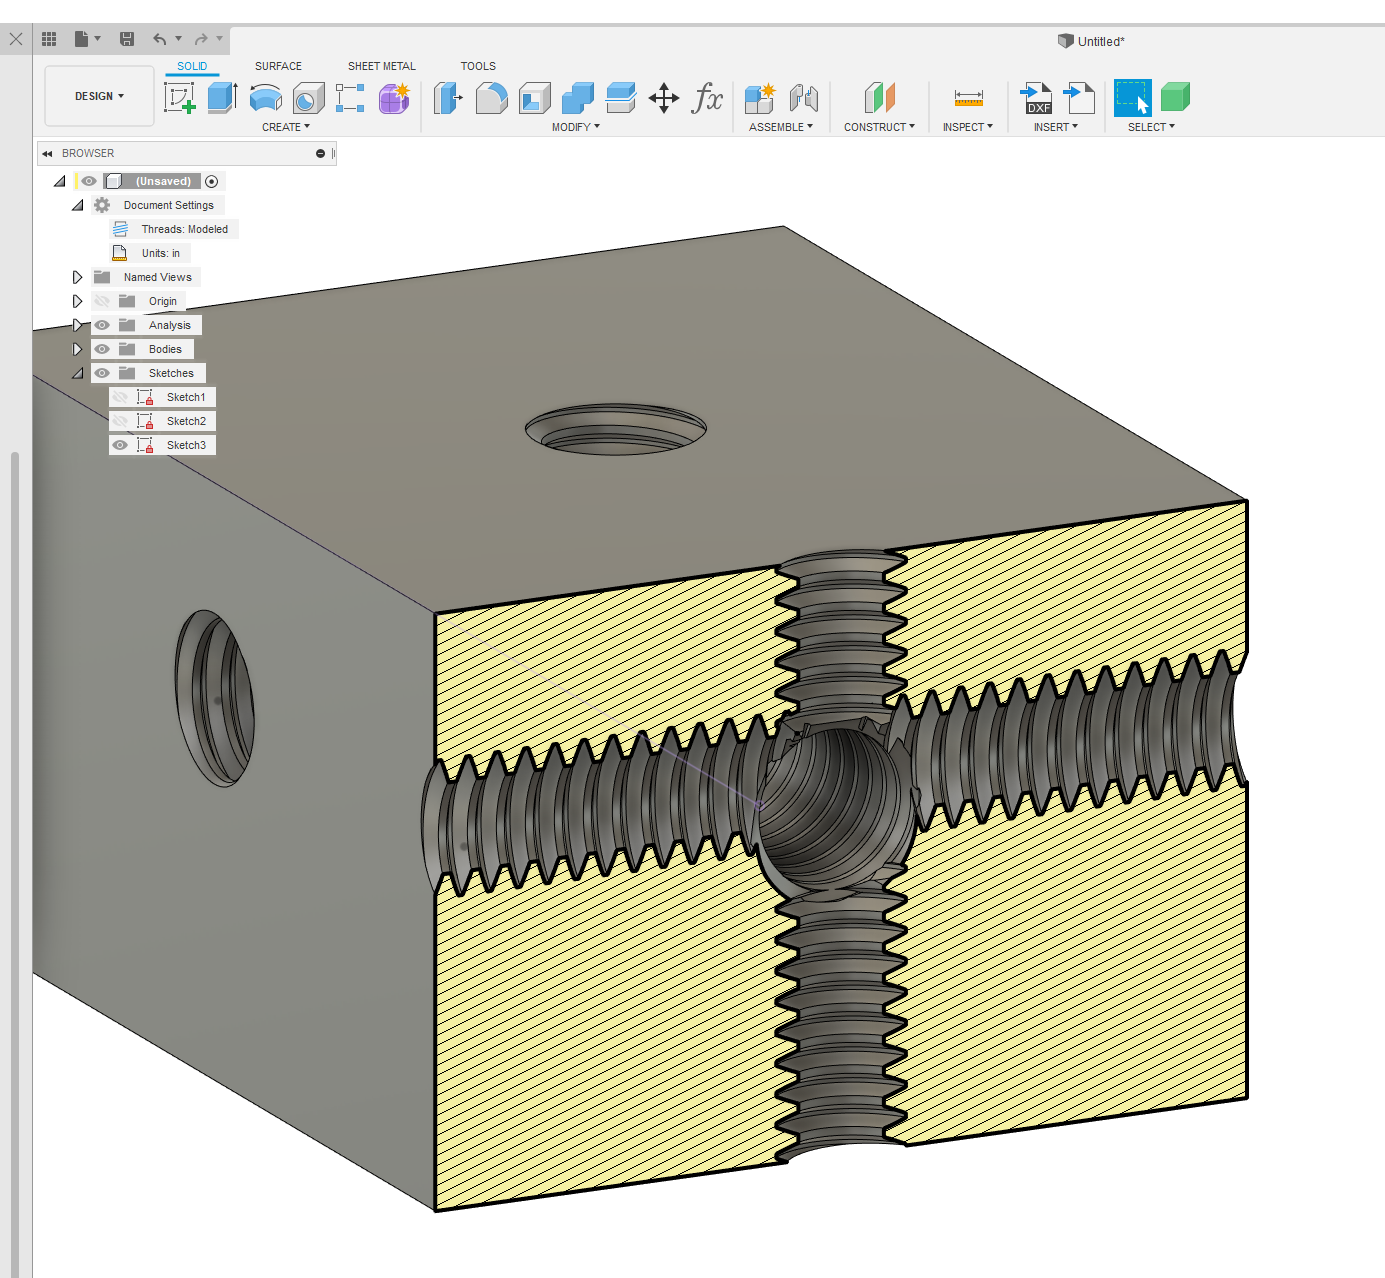Launch the Create Form tool
The image size is (1385, 1278).
point(393,97)
